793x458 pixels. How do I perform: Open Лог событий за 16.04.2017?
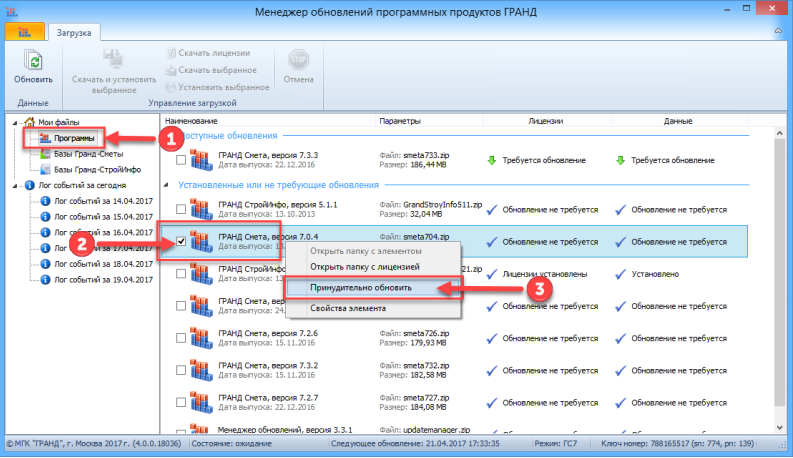(x=103, y=232)
